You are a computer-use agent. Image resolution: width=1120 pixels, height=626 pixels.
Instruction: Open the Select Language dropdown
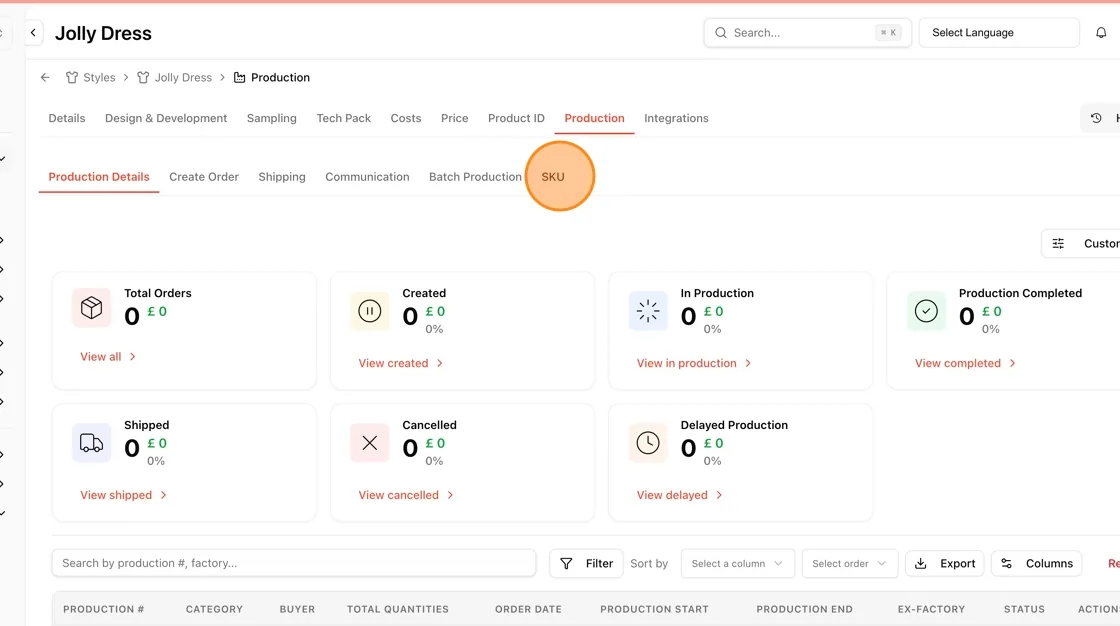(x=999, y=33)
